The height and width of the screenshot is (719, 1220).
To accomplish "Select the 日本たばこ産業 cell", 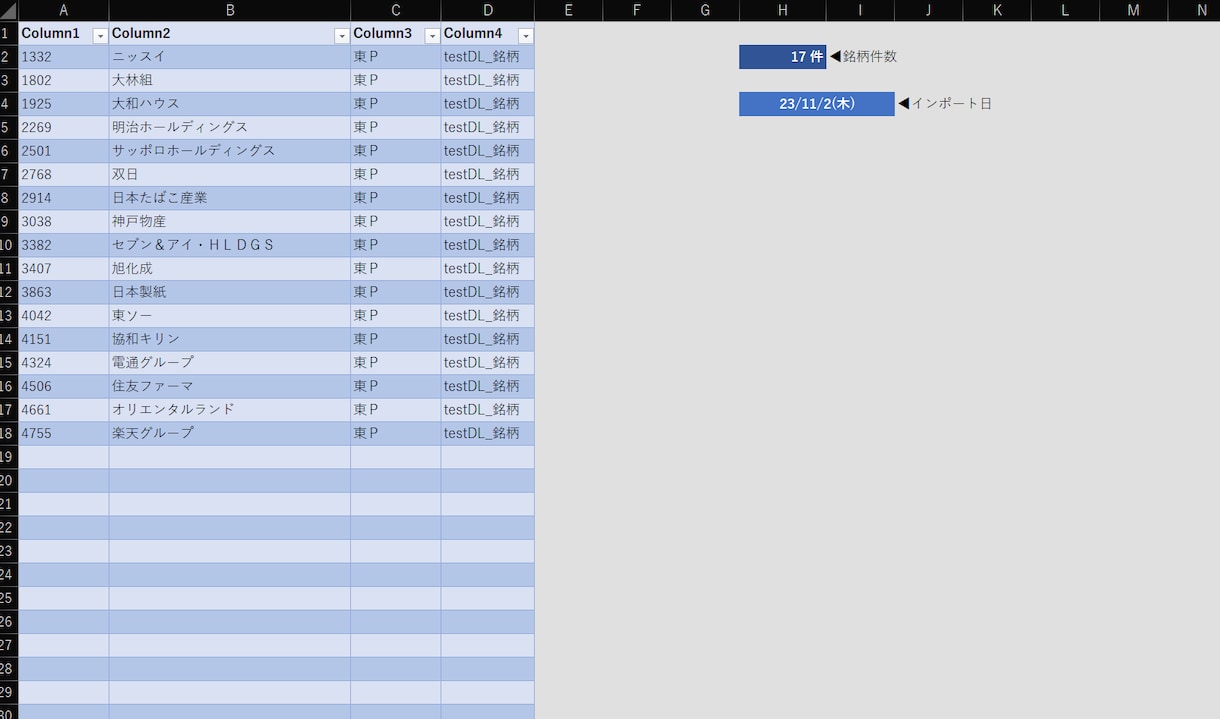I will (x=230, y=198).
